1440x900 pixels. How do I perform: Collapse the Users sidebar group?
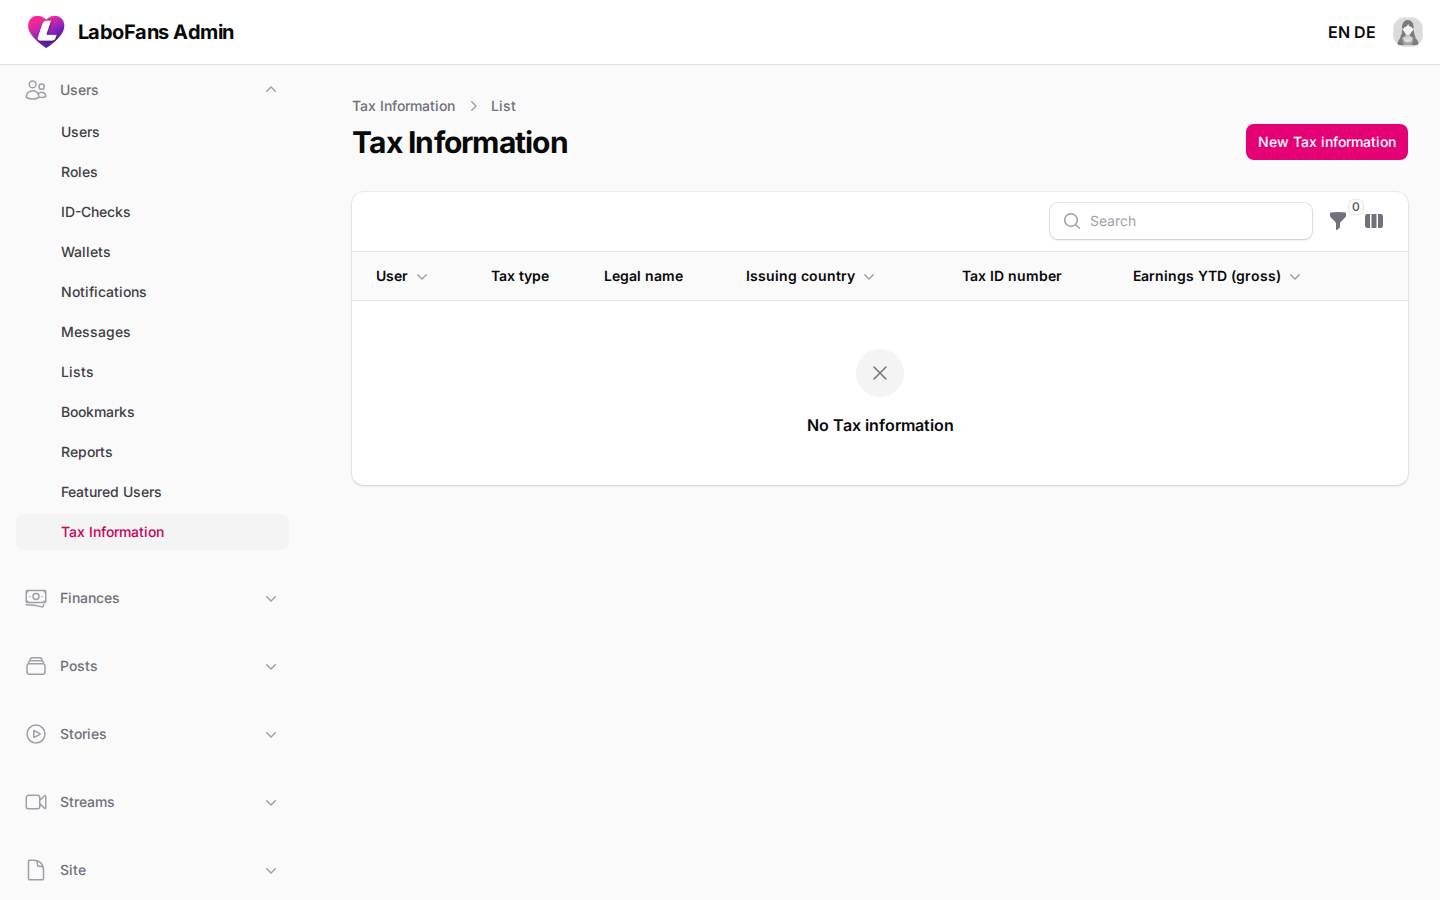click(x=271, y=90)
